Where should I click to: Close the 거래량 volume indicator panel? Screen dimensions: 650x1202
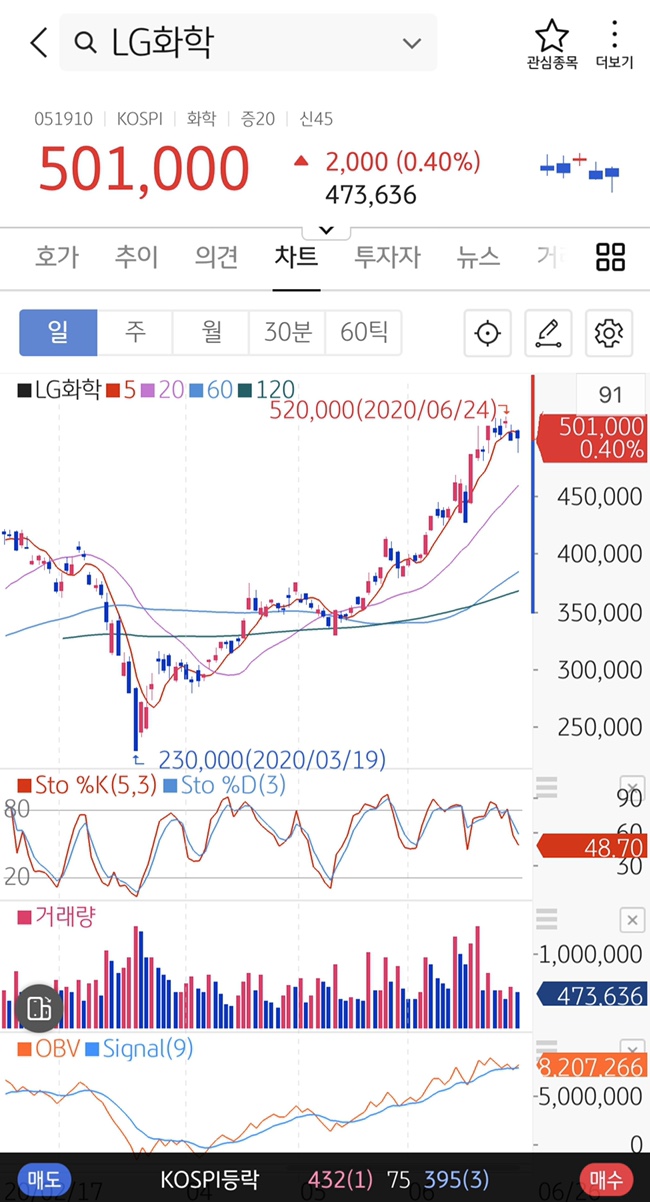(x=632, y=920)
